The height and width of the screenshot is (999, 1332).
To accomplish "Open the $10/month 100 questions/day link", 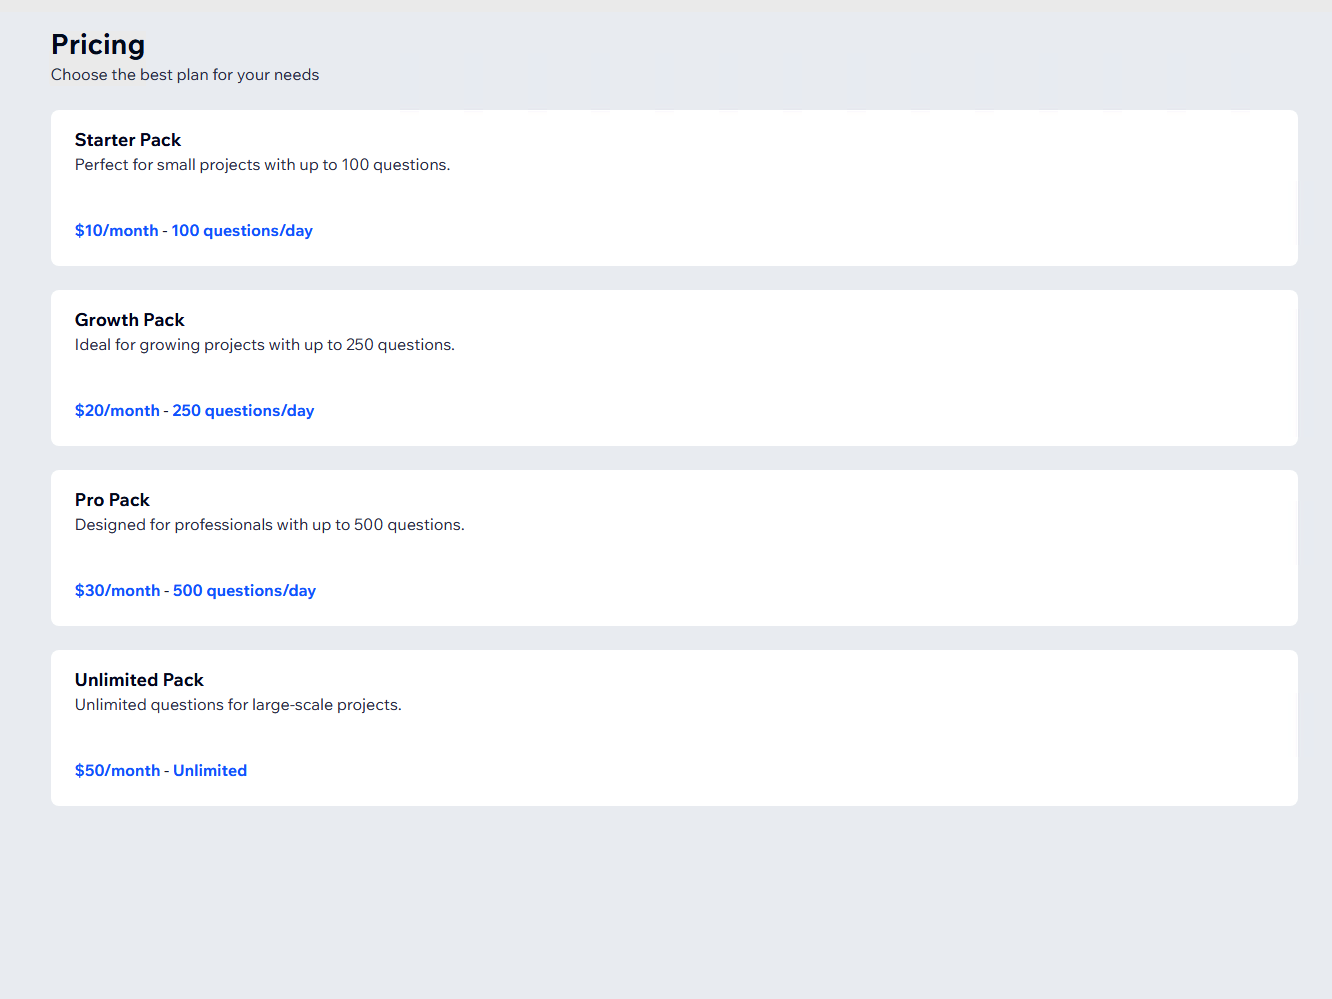I will [x=194, y=231].
